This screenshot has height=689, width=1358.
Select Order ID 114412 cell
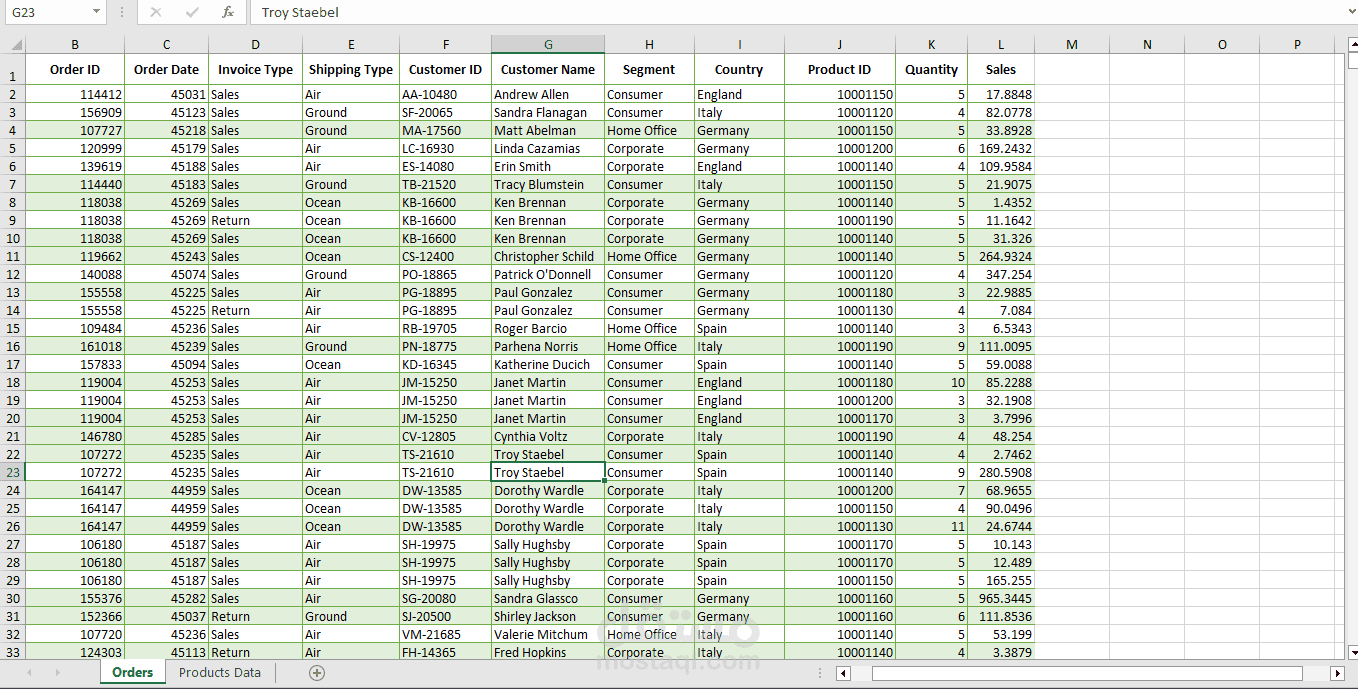point(75,94)
